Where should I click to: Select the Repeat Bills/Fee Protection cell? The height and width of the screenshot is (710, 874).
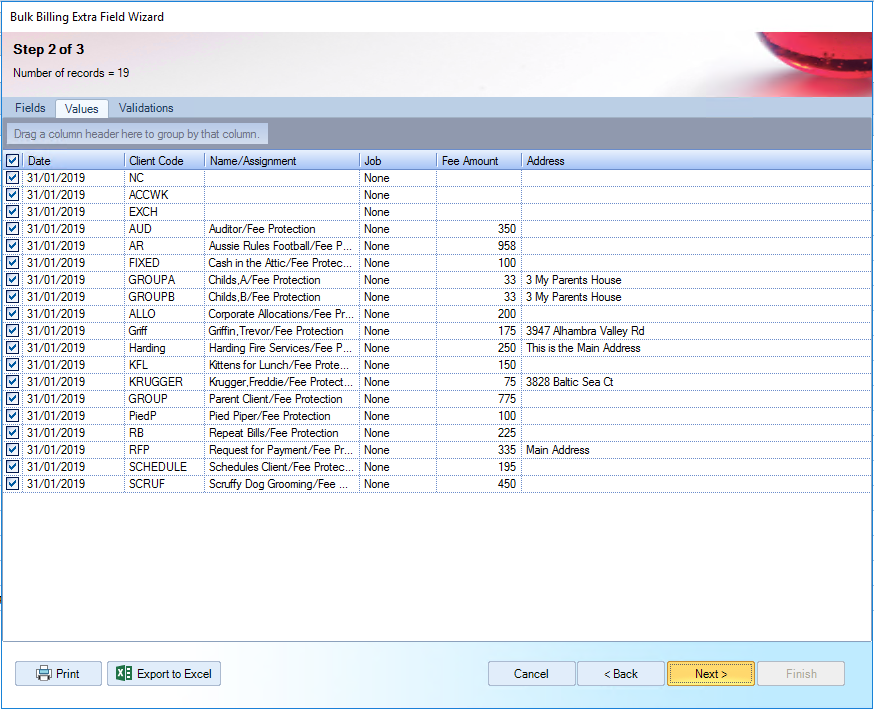[x=282, y=433]
